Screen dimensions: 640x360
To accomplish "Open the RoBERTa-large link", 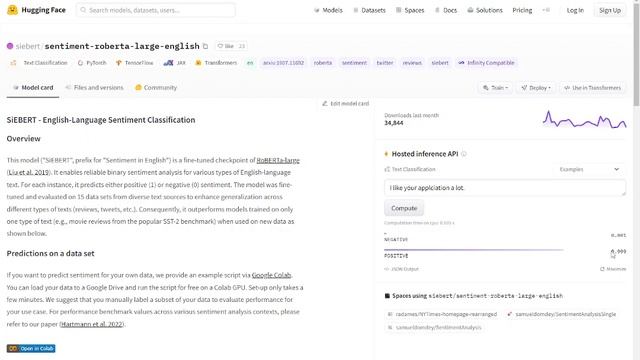I will [278, 160].
